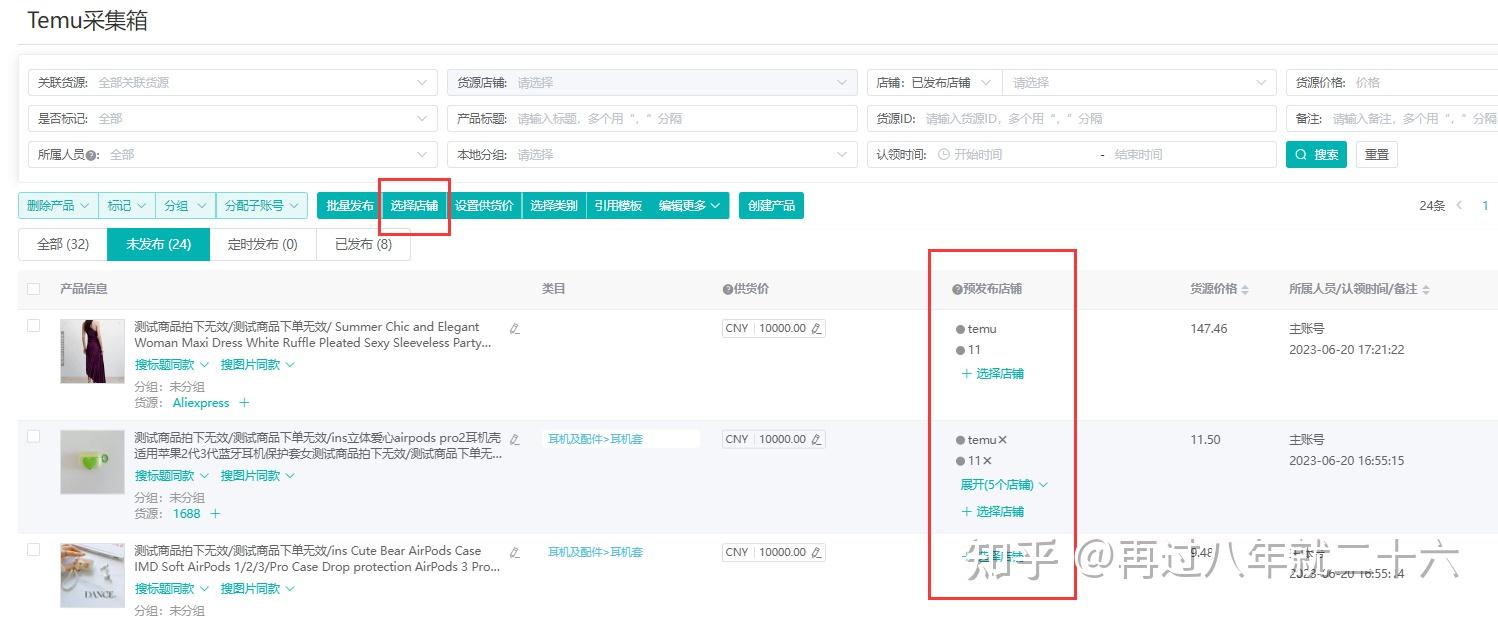Expand the 展开(5个店铺) shop list
Viewport: 1498px width, 620px height.
pos(1000,484)
